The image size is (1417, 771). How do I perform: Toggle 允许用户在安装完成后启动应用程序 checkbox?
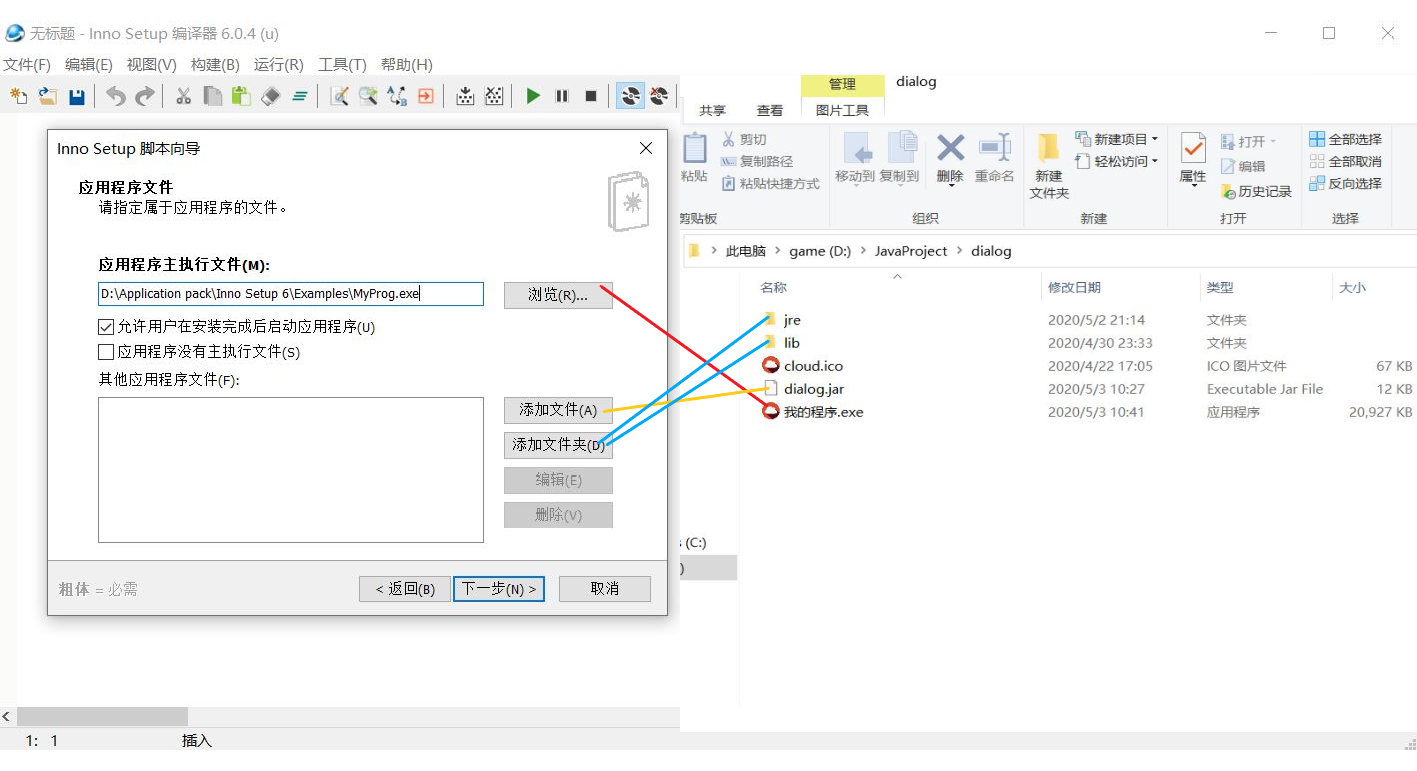click(x=106, y=327)
